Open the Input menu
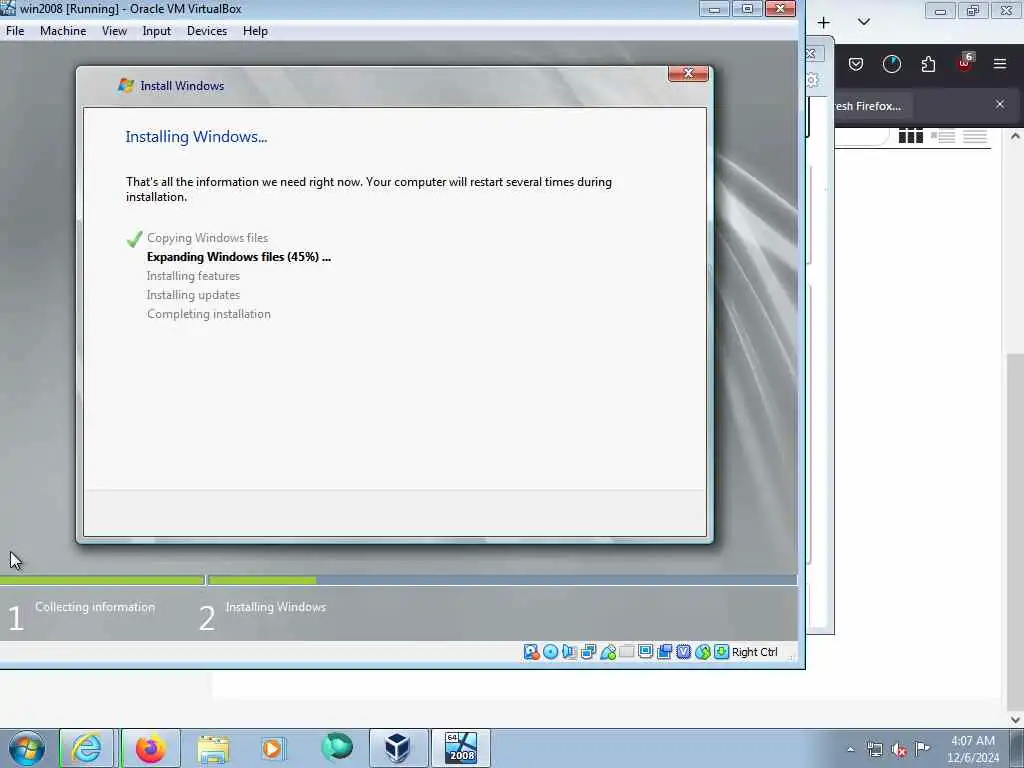 point(157,31)
